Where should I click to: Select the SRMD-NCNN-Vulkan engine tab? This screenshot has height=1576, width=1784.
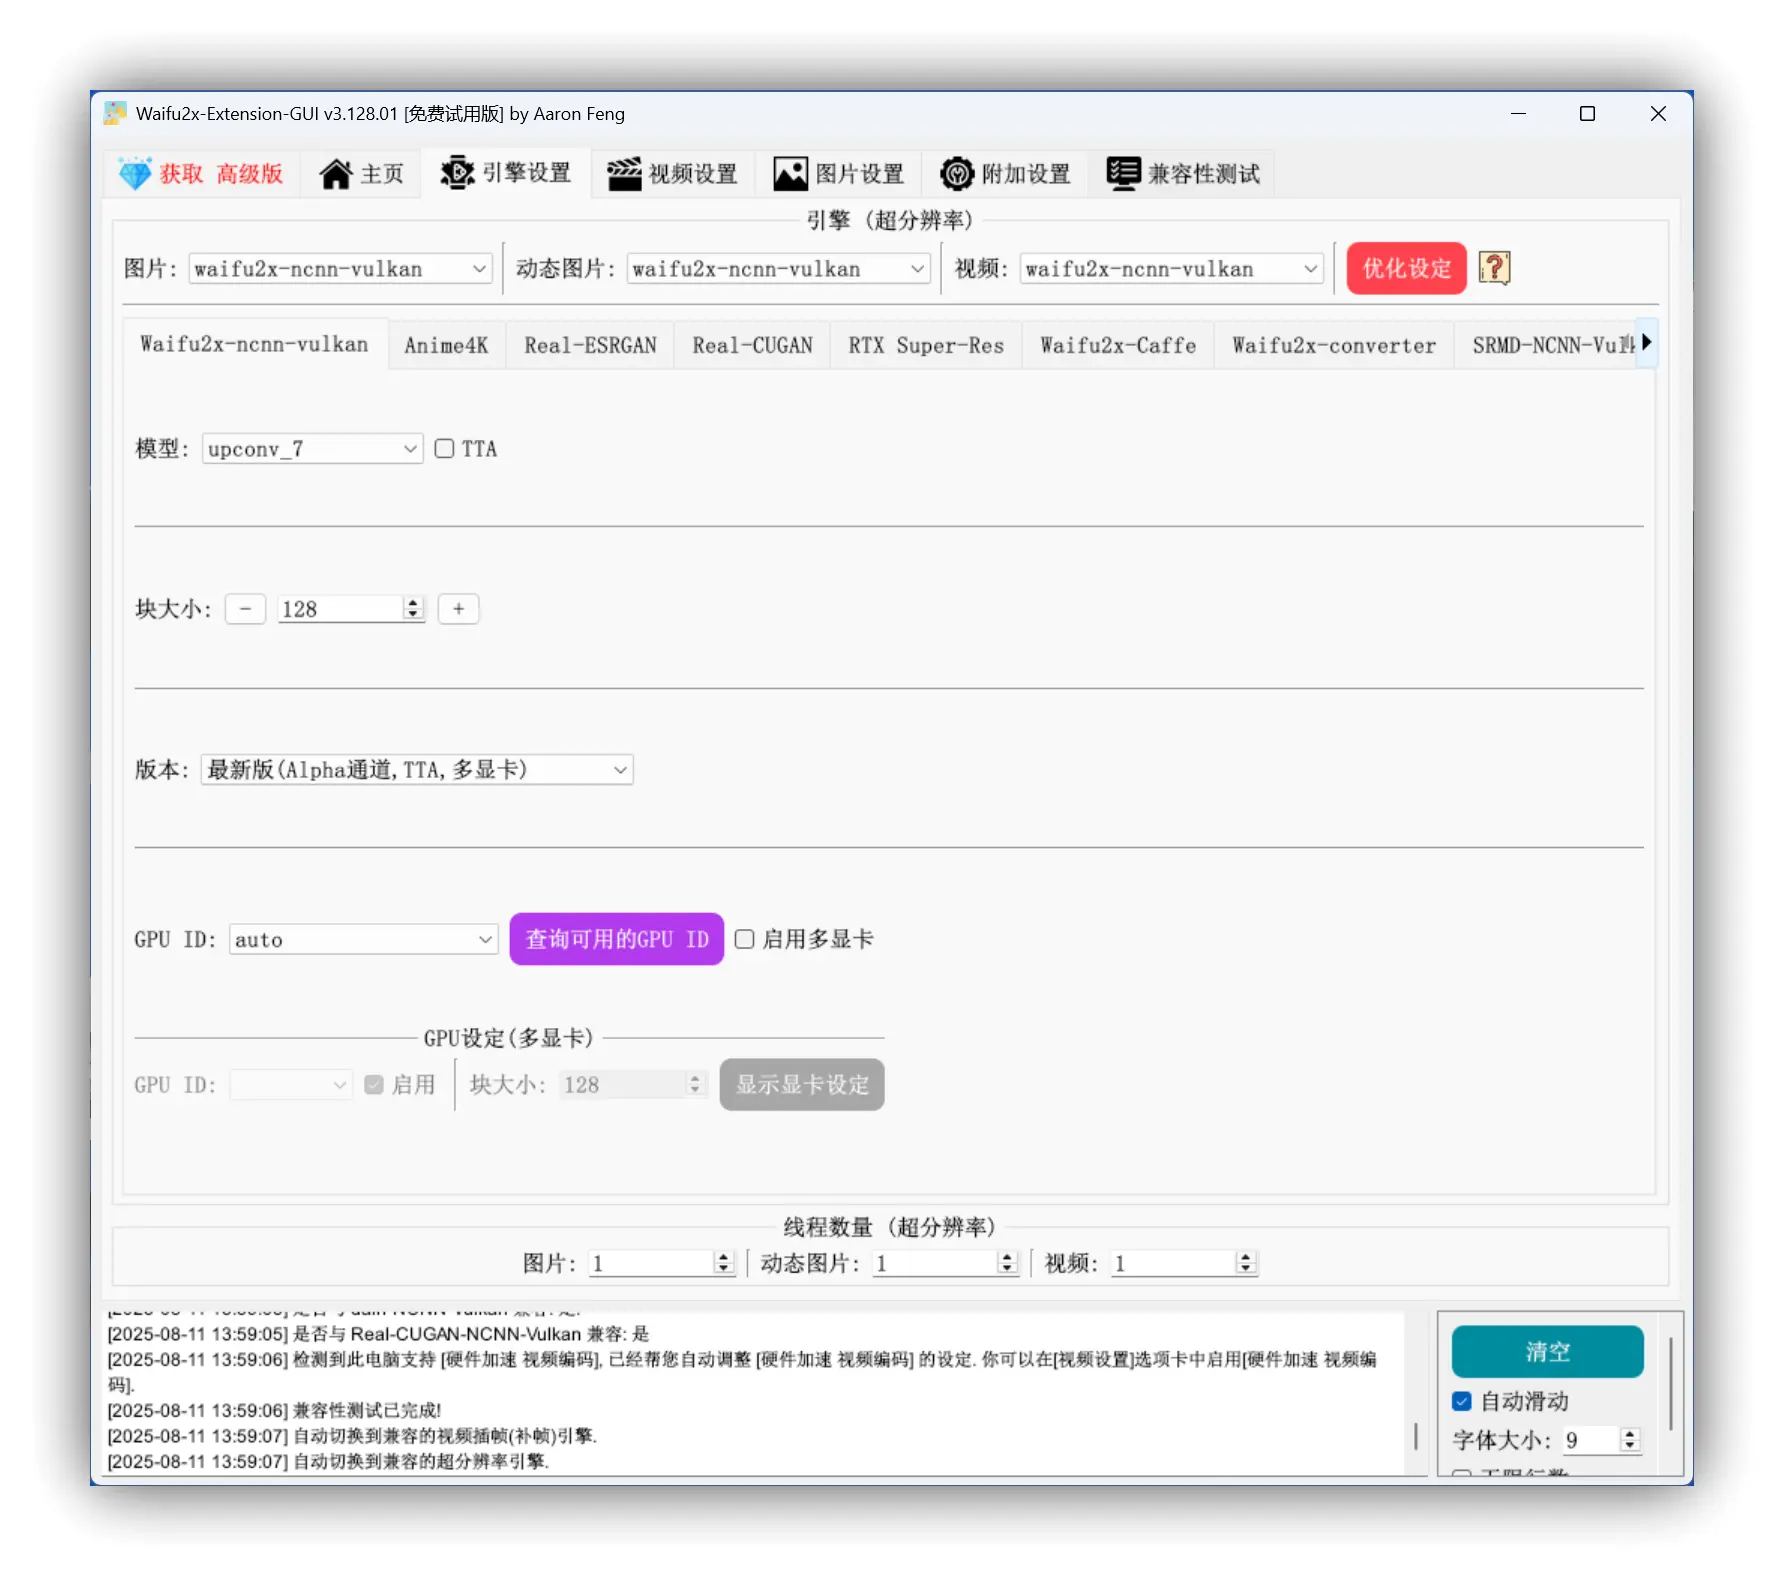pyautogui.click(x=1546, y=345)
